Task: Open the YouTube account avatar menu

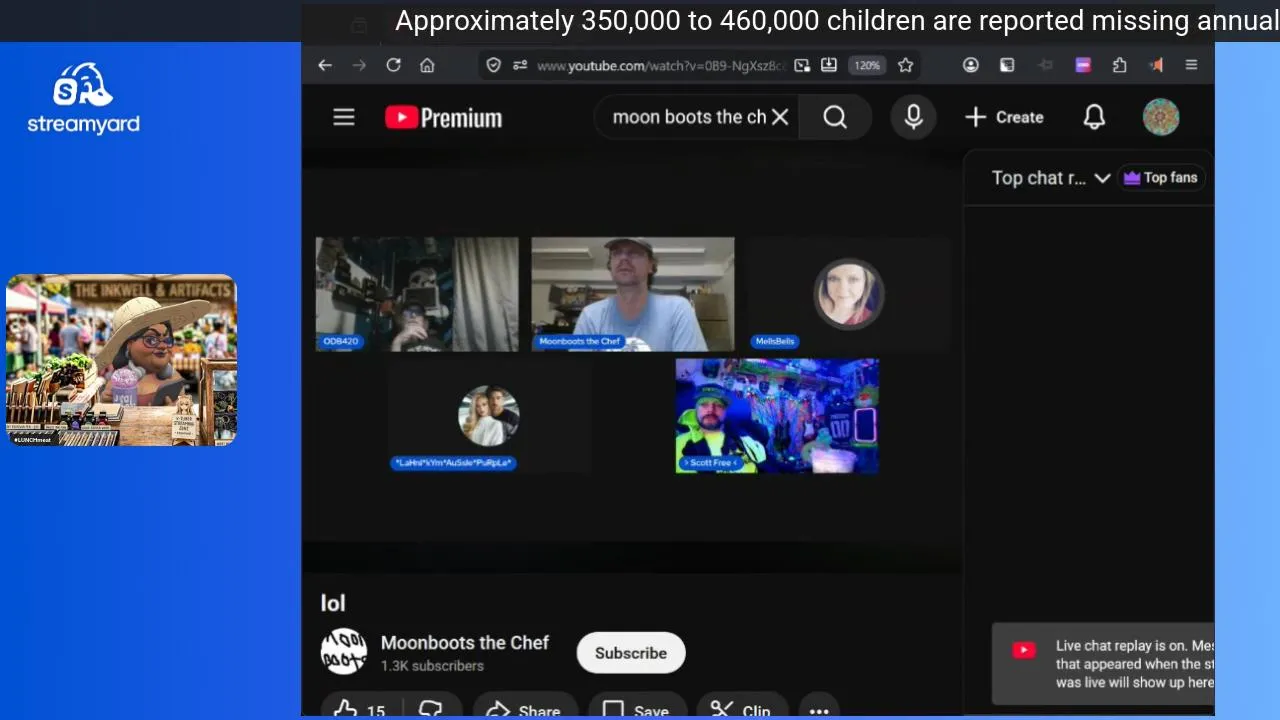Action: tap(1161, 117)
